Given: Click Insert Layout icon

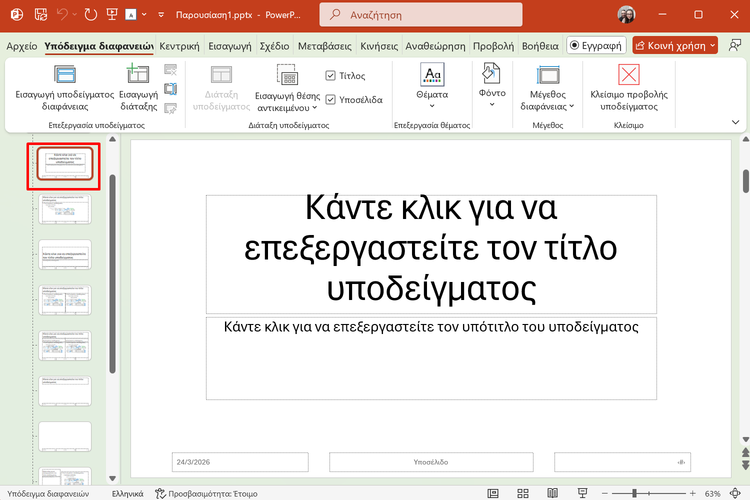Looking at the screenshot, I should pyautogui.click(x=138, y=74).
